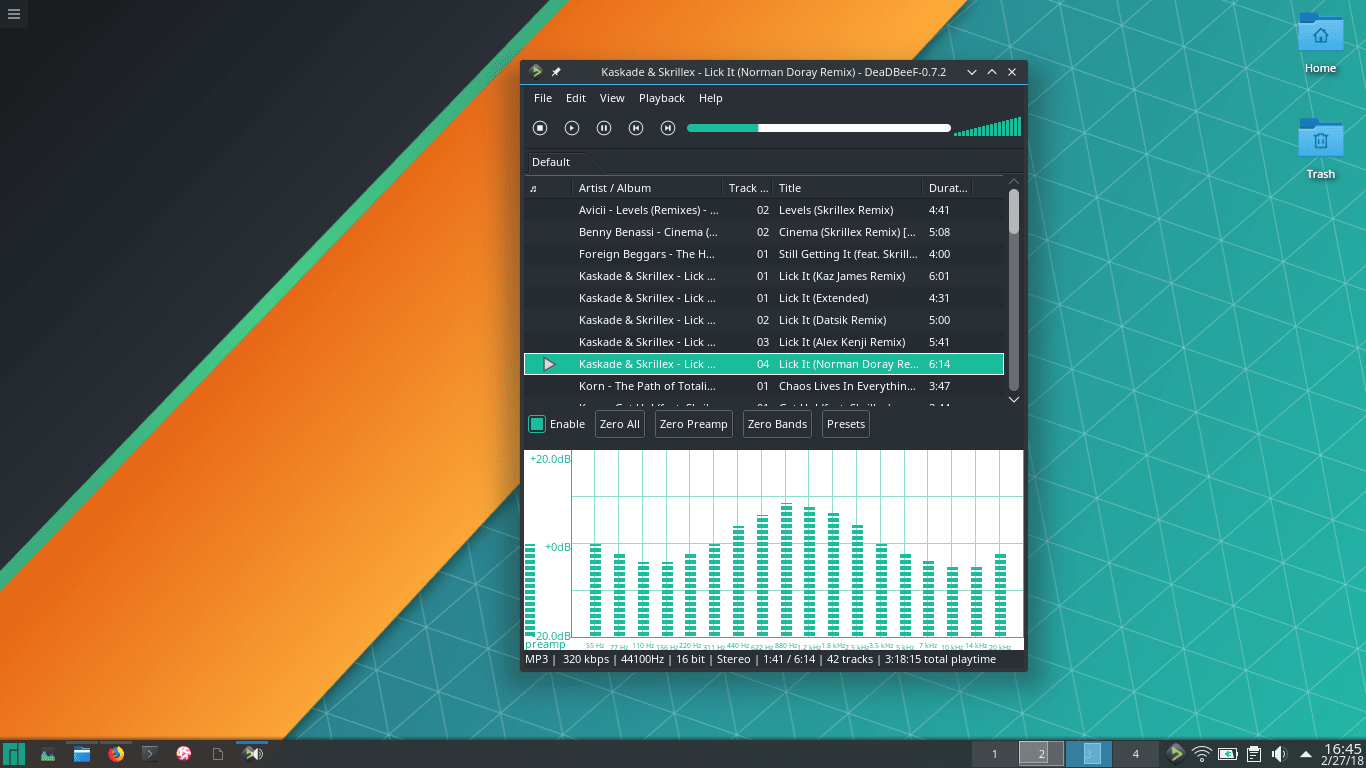Screen dimensions: 1366x768
Task: Click the volume bar in the toolbar
Action: tap(988, 127)
